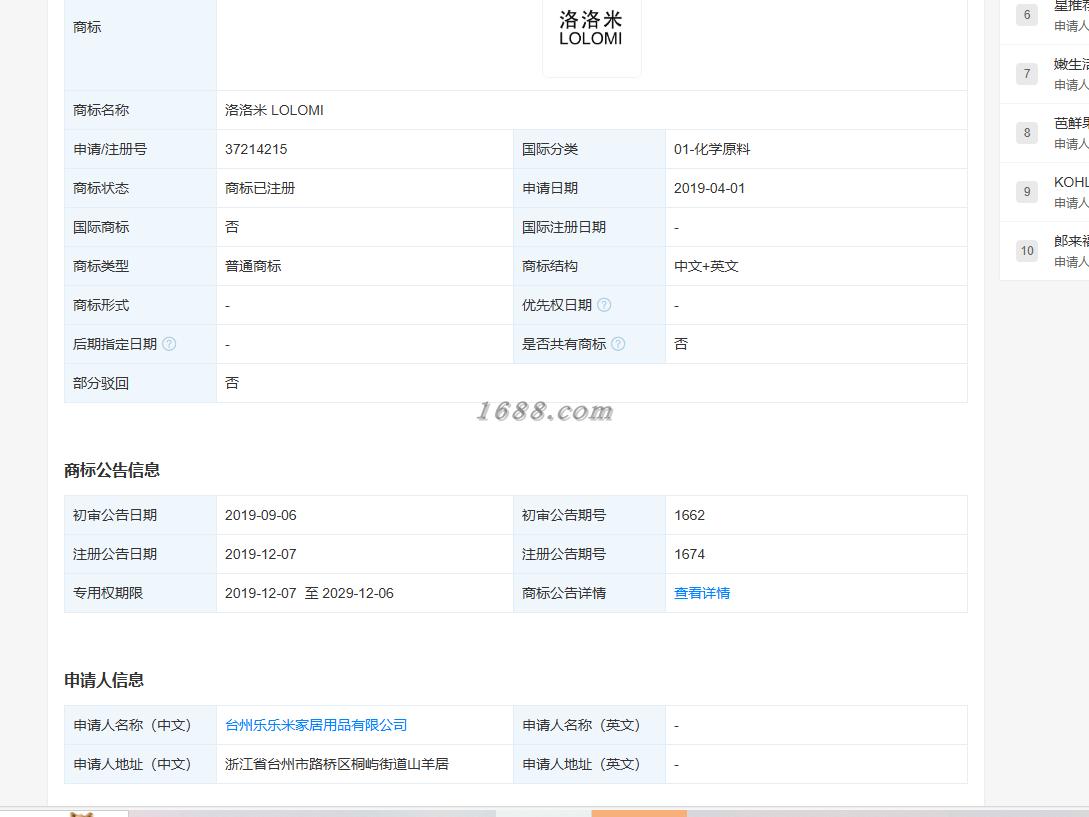Click the help icon next to 后期指定日期
Viewport: 1089px width, 817px height.
pos(169,344)
